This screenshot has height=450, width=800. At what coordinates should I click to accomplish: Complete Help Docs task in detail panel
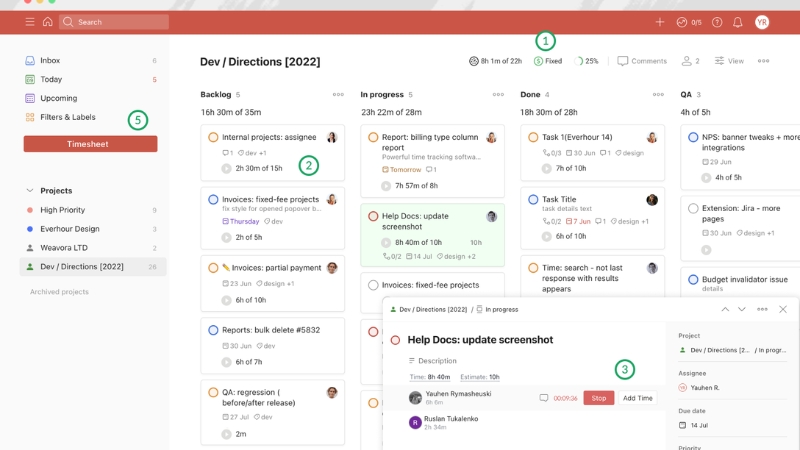[395, 340]
